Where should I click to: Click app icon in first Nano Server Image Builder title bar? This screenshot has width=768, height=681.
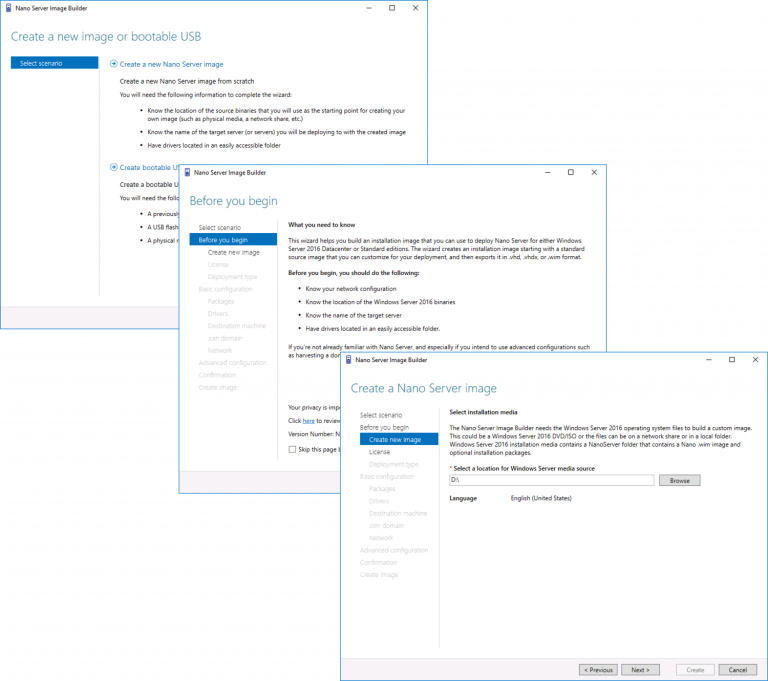[8, 8]
